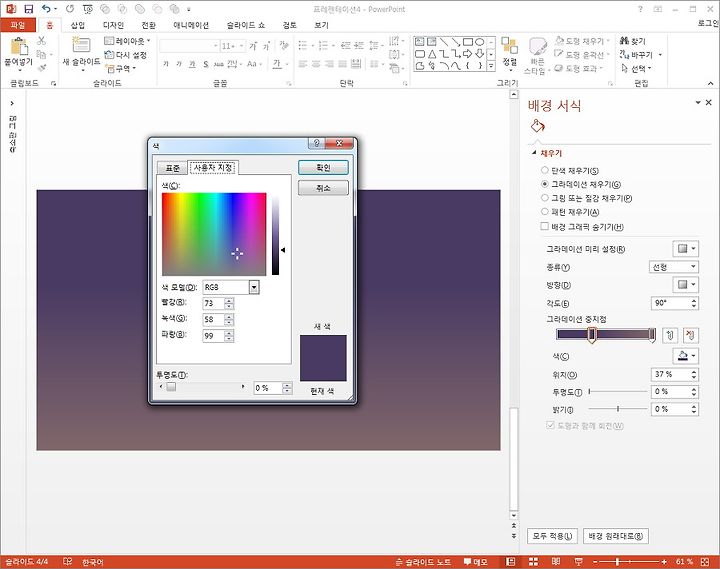Select the oval shape in shapes gallery
Image resolution: width=720 pixels, height=569 pixels.
pos(479,42)
